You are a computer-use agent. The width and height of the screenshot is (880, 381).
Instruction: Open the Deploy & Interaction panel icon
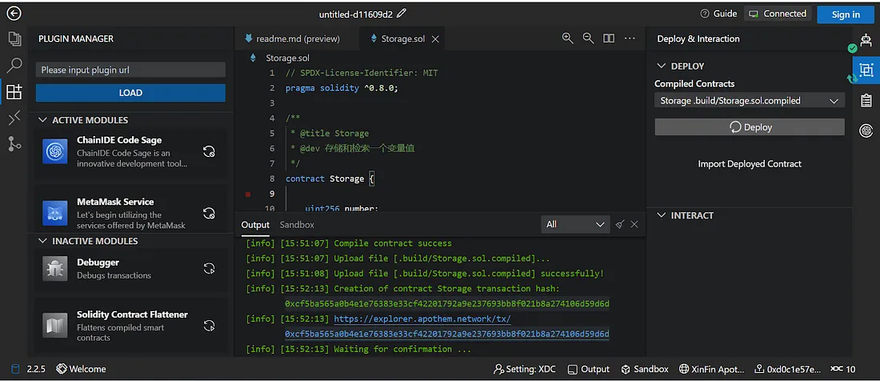867,70
